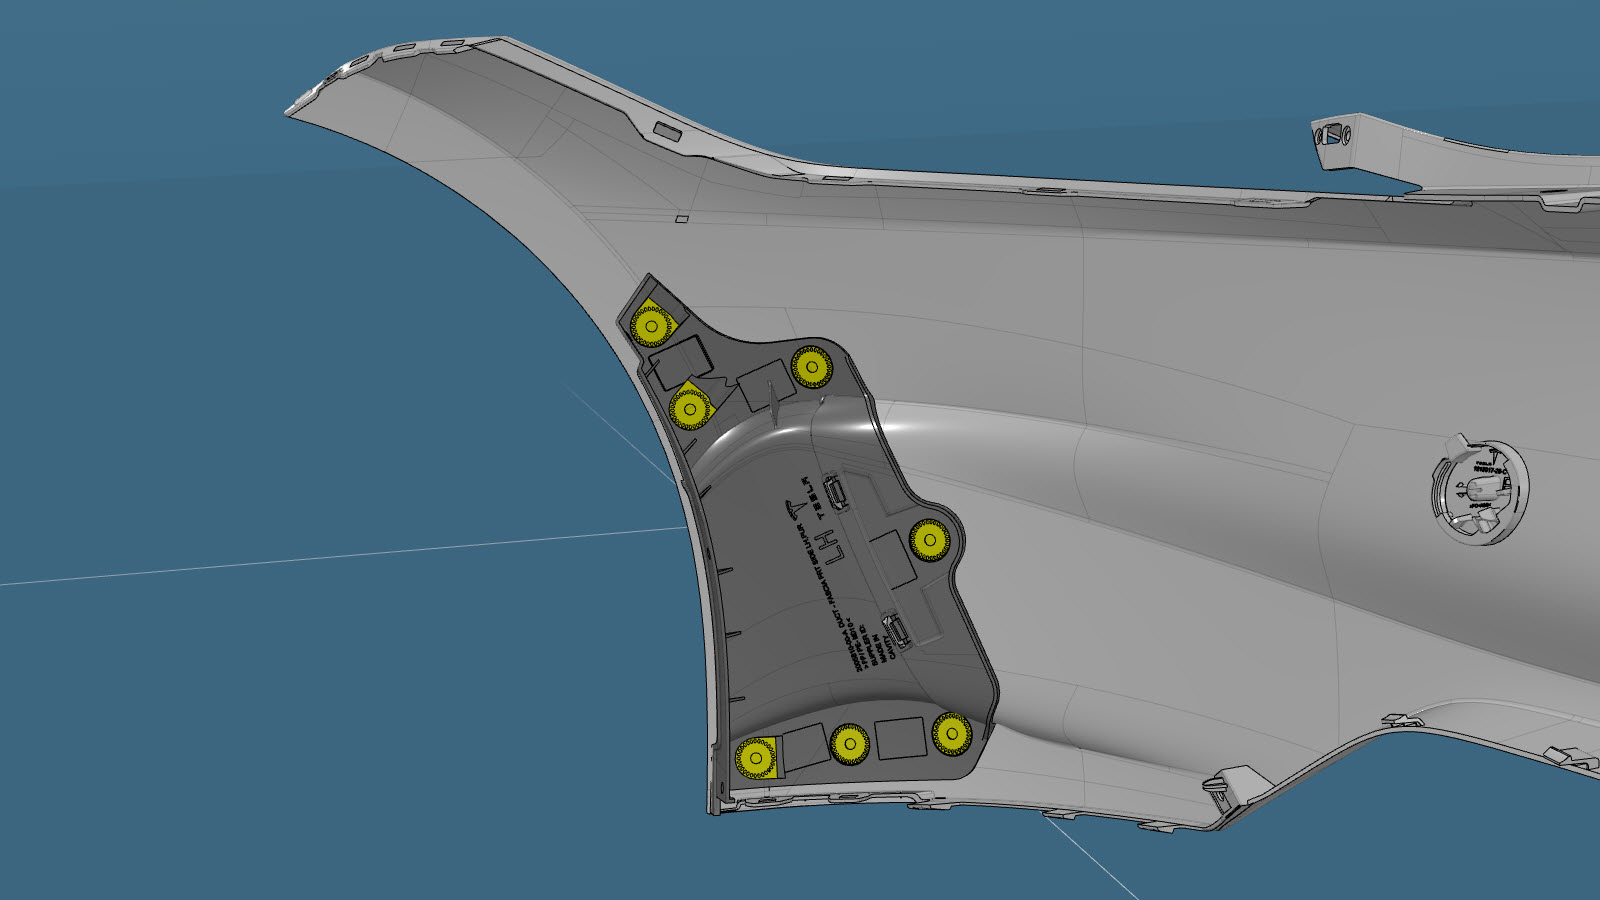Select the yellow fastener at the bracket's upper-right corner
This screenshot has height=900, width=1600.
click(x=811, y=367)
